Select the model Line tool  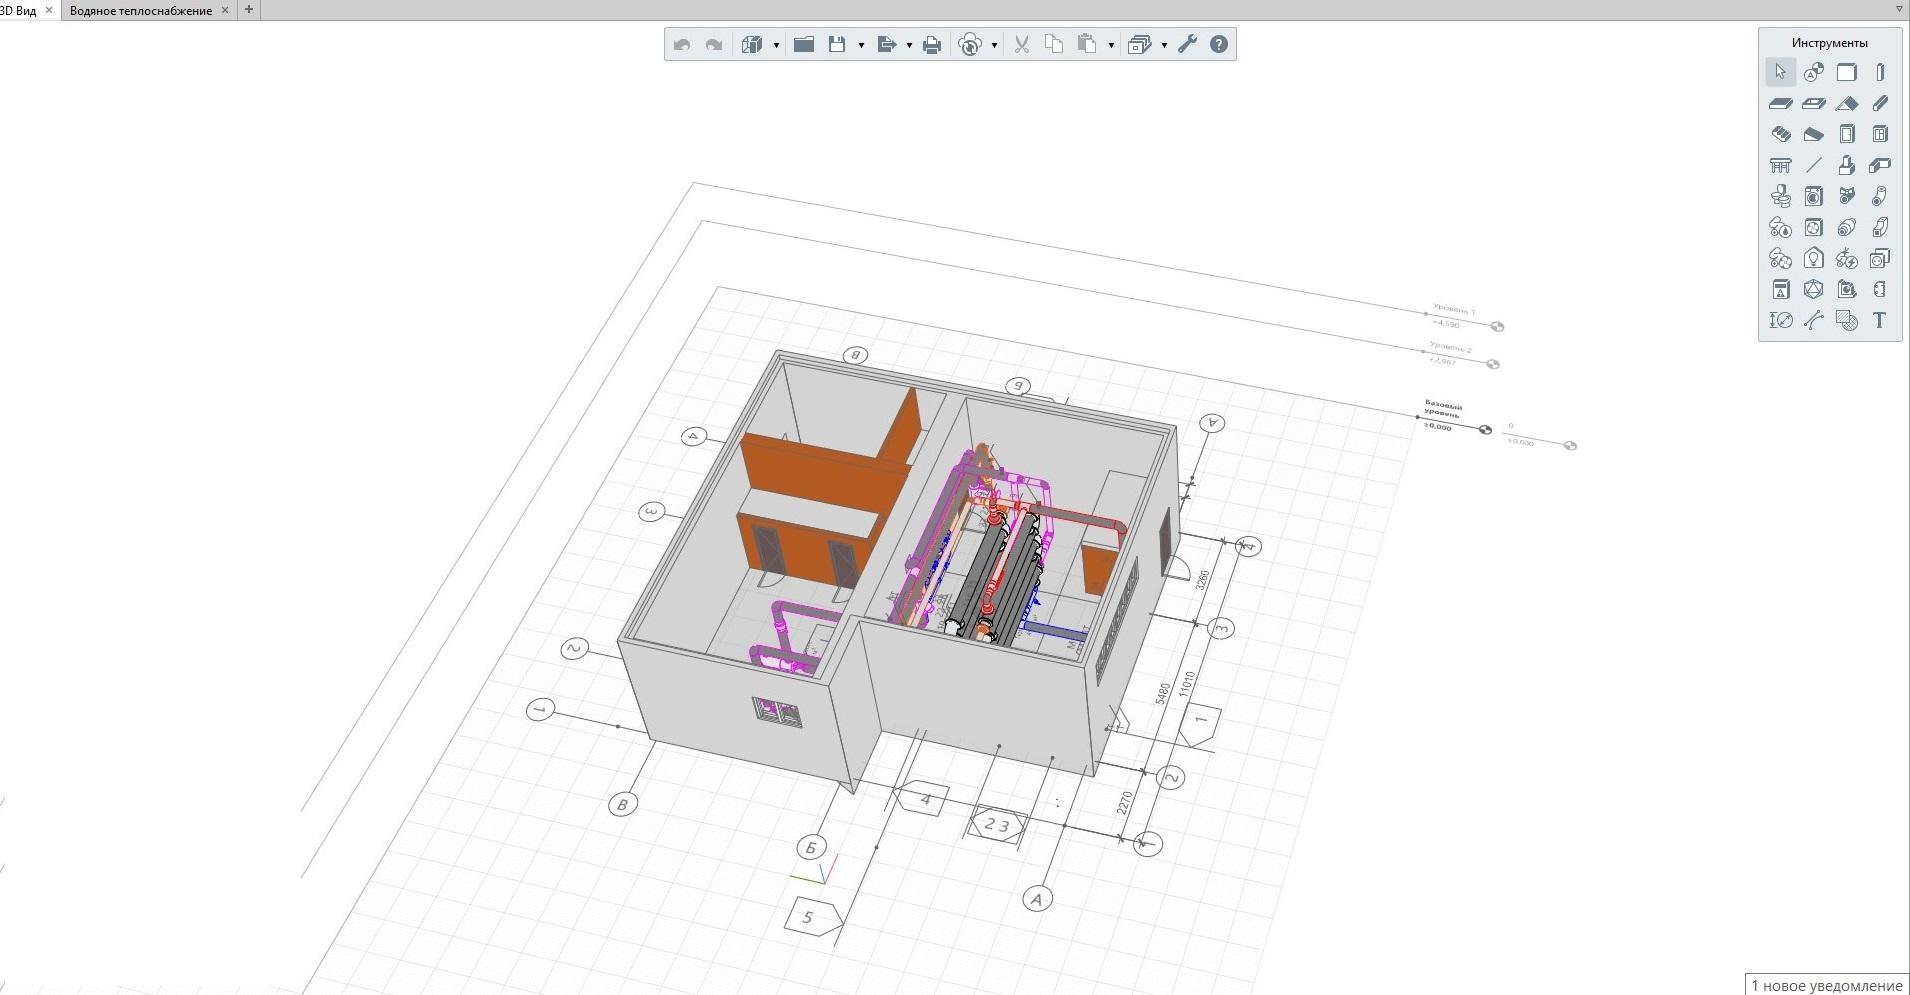coord(1813,165)
